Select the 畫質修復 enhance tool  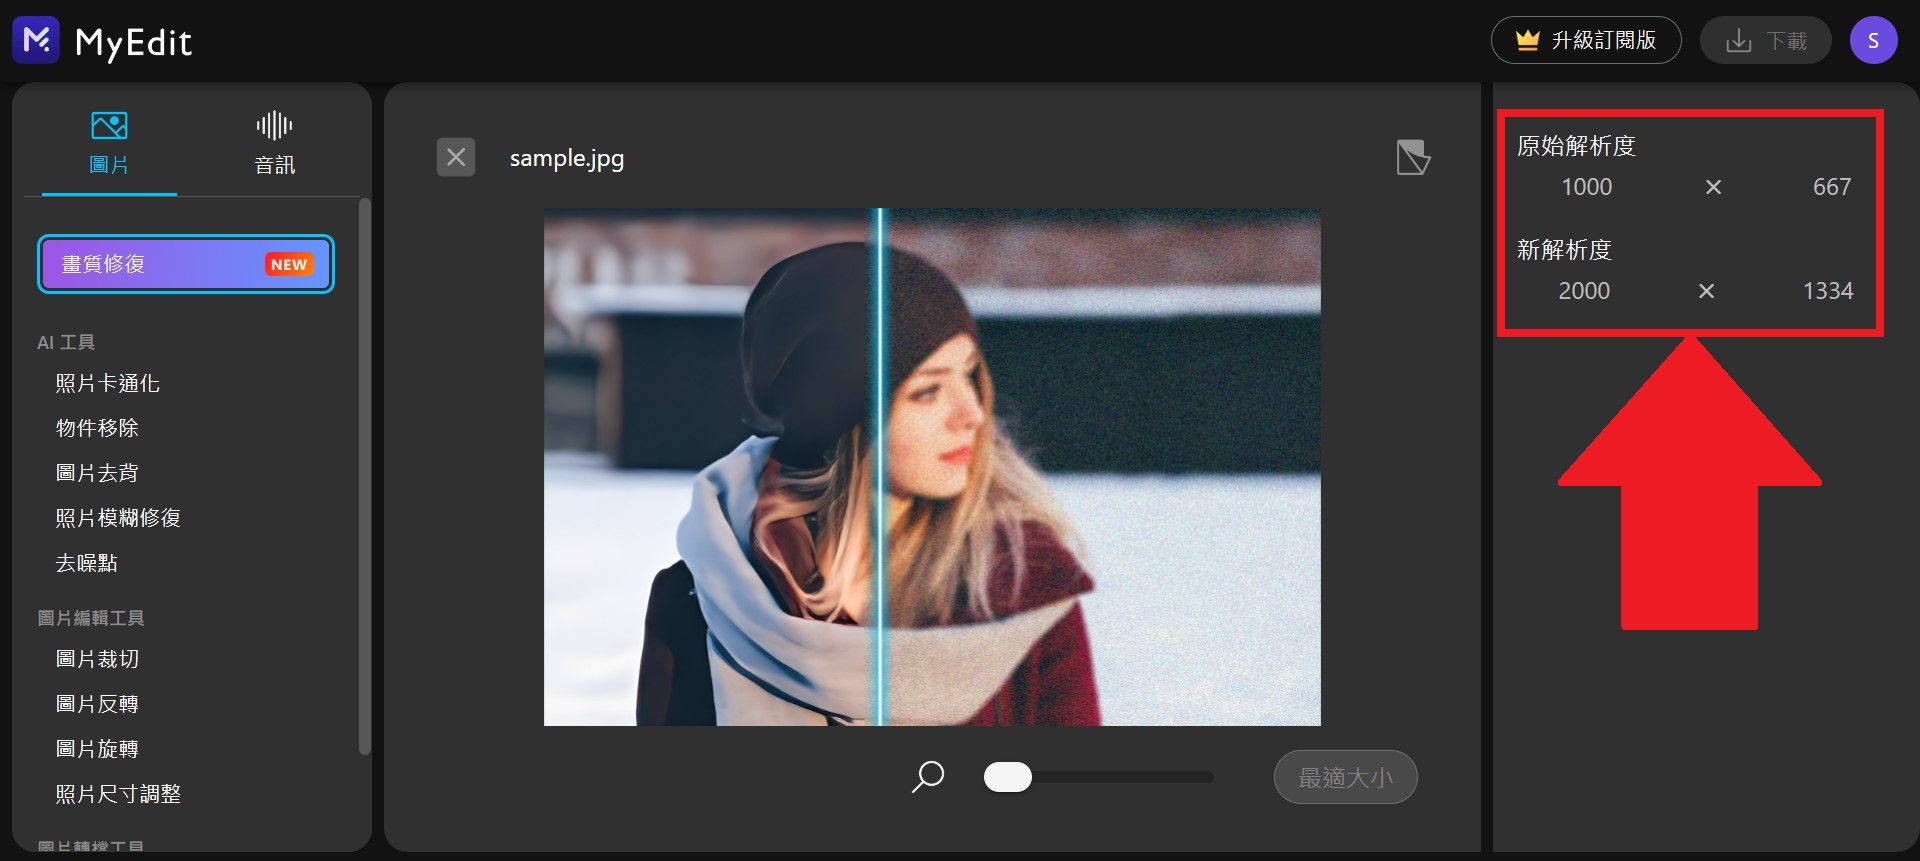[186, 264]
